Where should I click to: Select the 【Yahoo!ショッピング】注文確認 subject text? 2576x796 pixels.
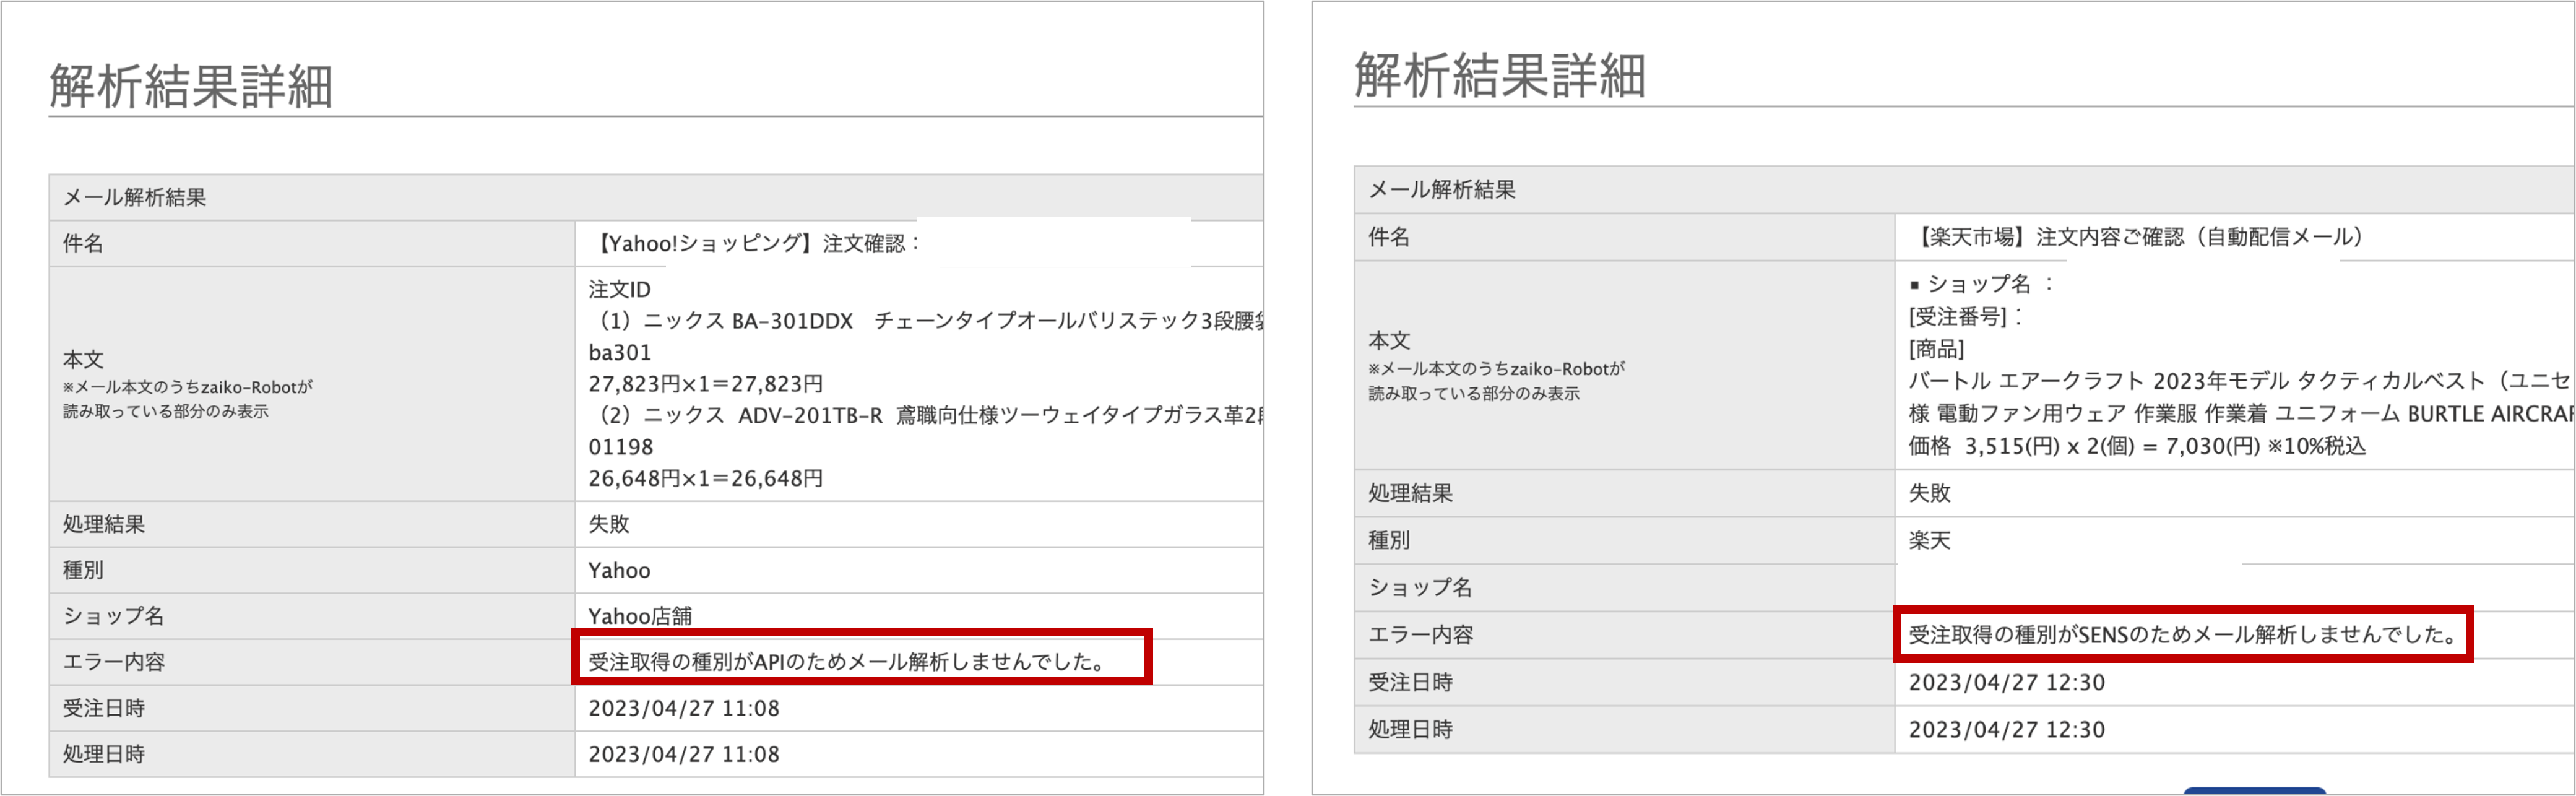[755, 243]
